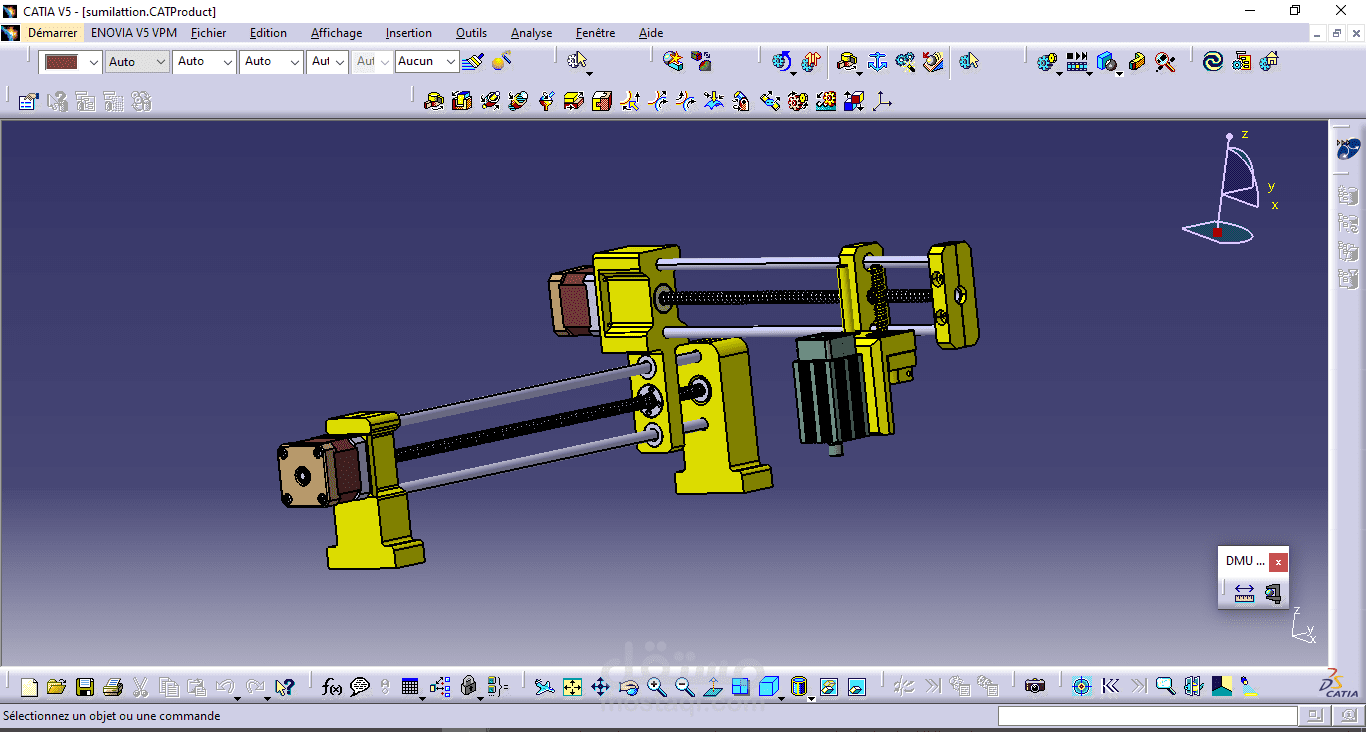Open the Fichier menu
This screenshot has height=732, width=1366.
pos(209,33)
